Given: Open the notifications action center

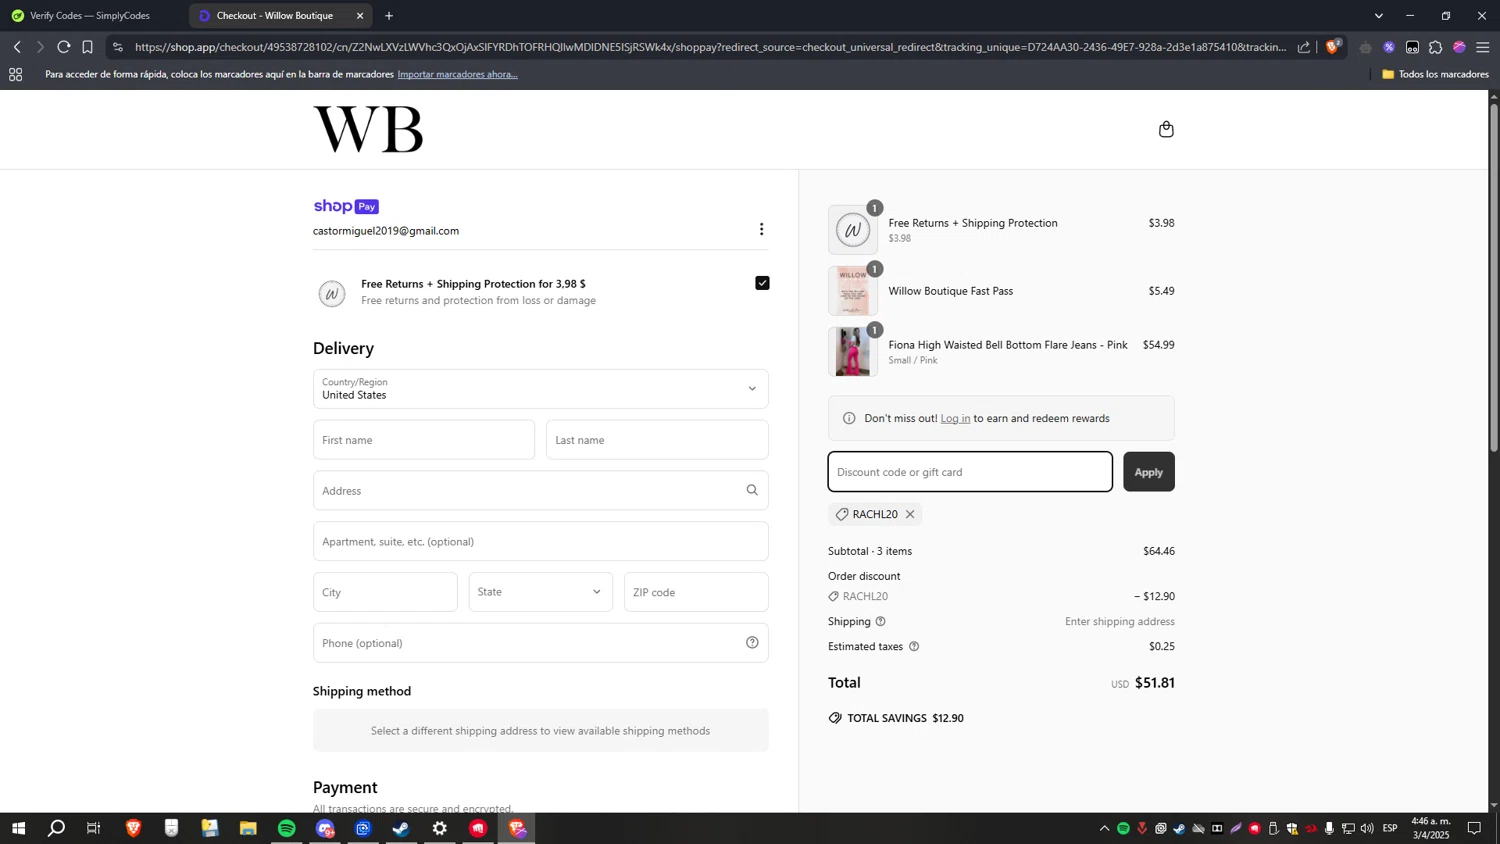Looking at the screenshot, I should click(1474, 828).
